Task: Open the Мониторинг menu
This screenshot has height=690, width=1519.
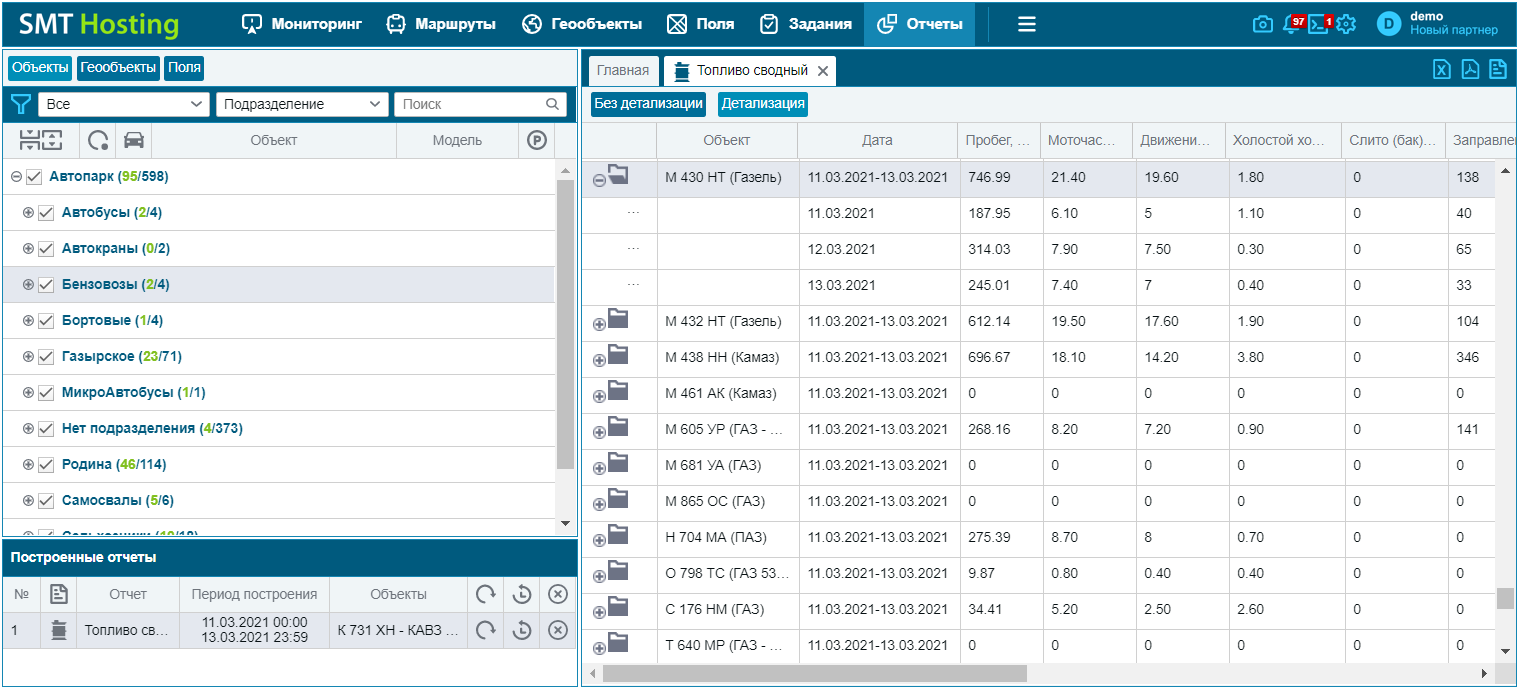Action: point(302,24)
